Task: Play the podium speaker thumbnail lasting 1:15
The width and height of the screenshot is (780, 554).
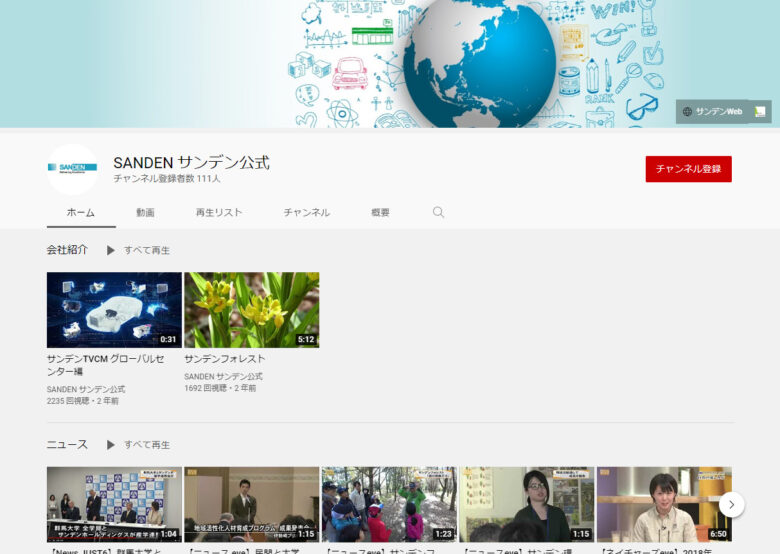Action: pyautogui.click(x=252, y=504)
